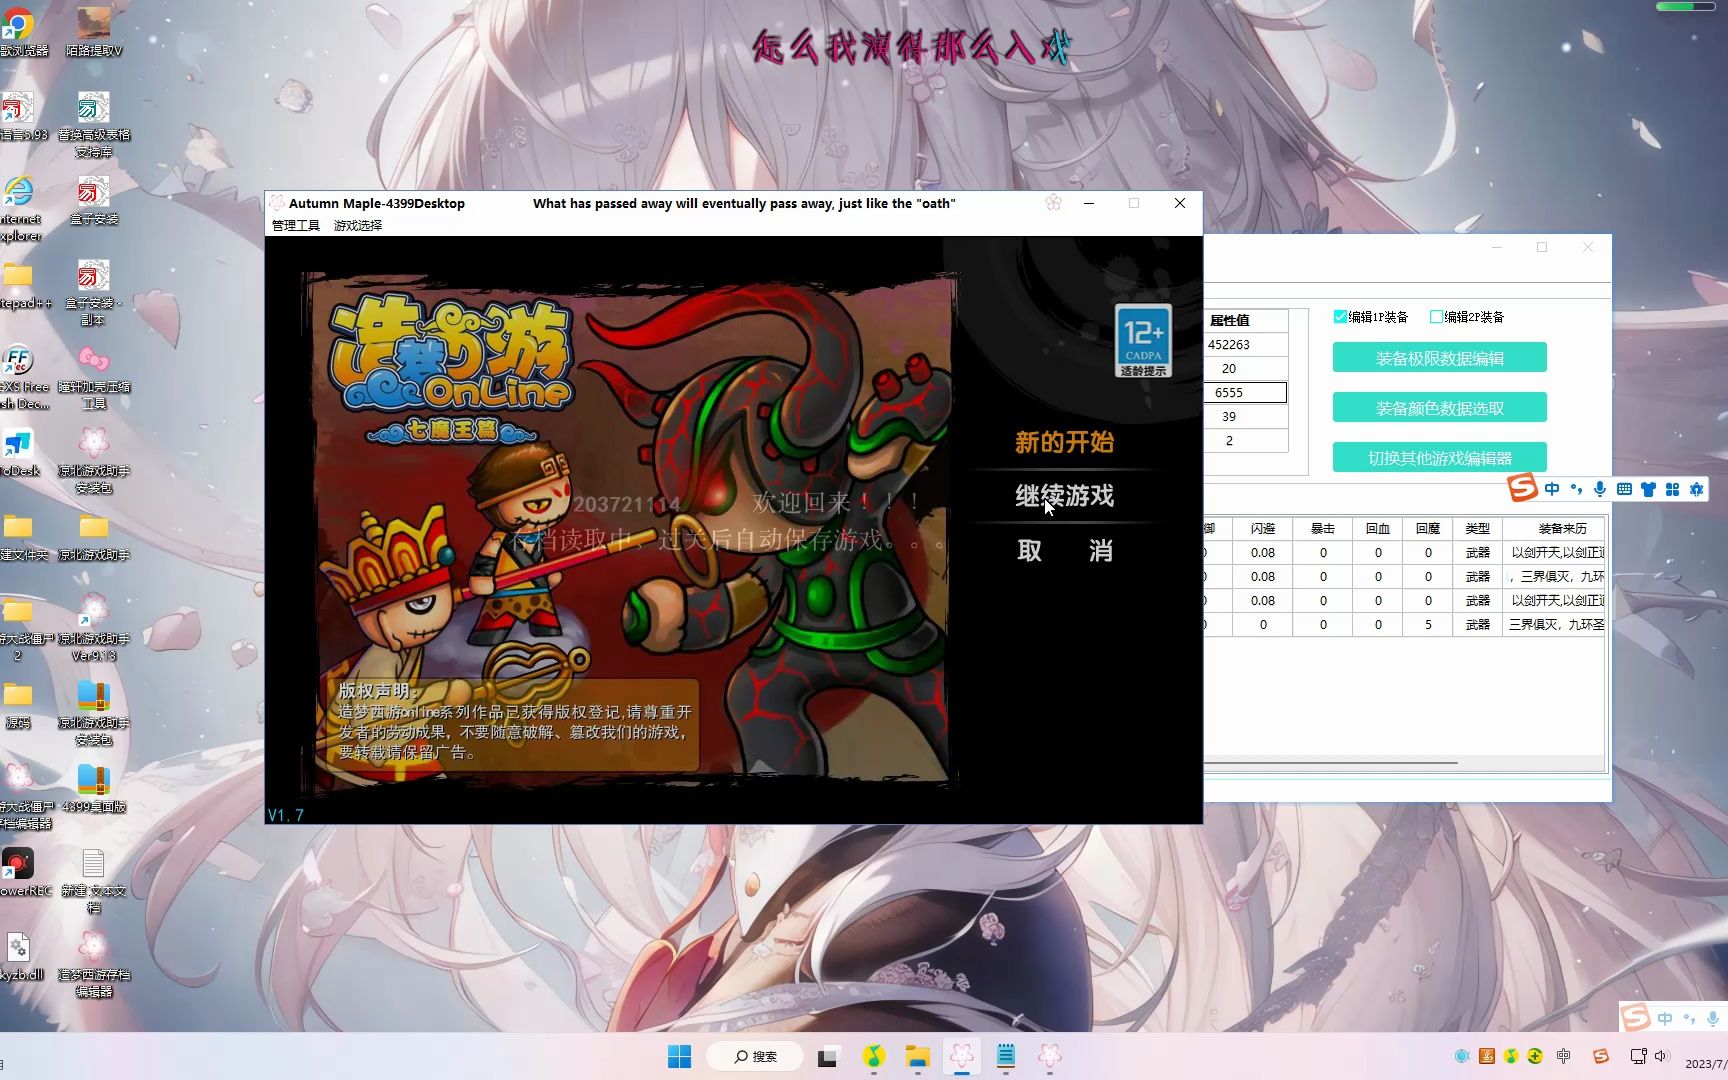Choose 继续游戏 to continue the game
The width and height of the screenshot is (1728, 1080).
1064,496
